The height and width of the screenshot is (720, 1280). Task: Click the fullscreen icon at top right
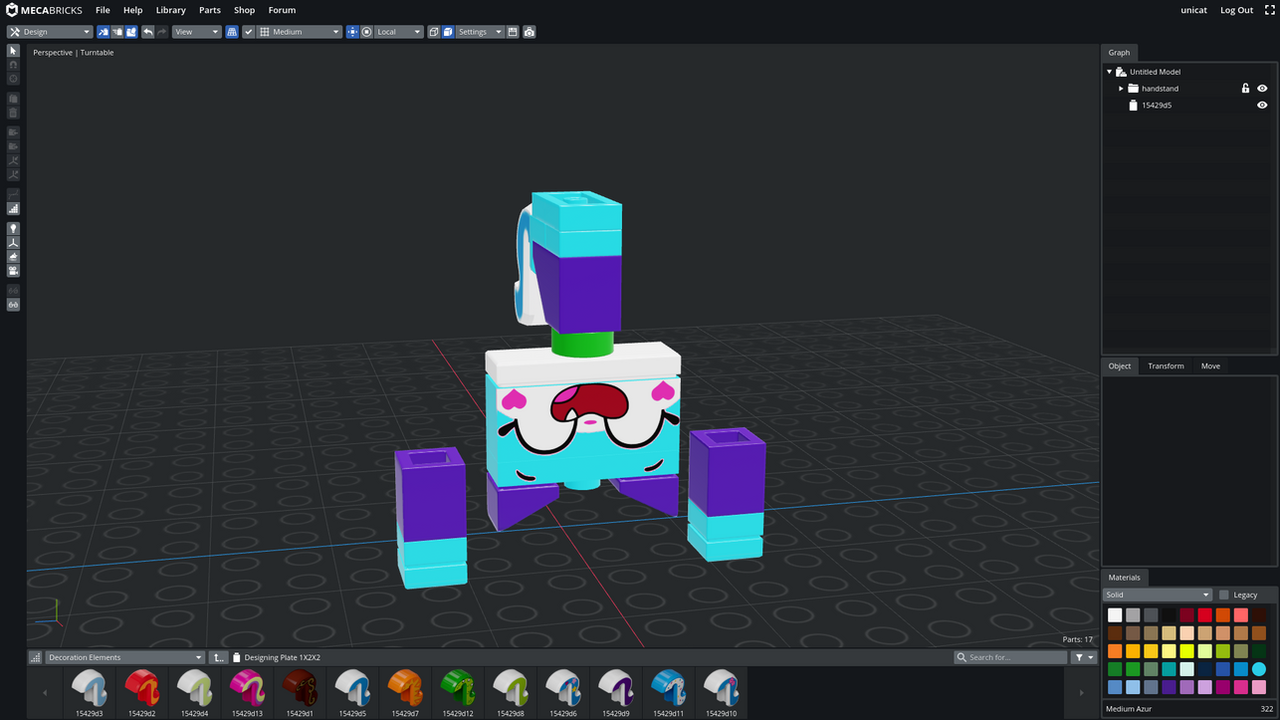coord(1270,10)
